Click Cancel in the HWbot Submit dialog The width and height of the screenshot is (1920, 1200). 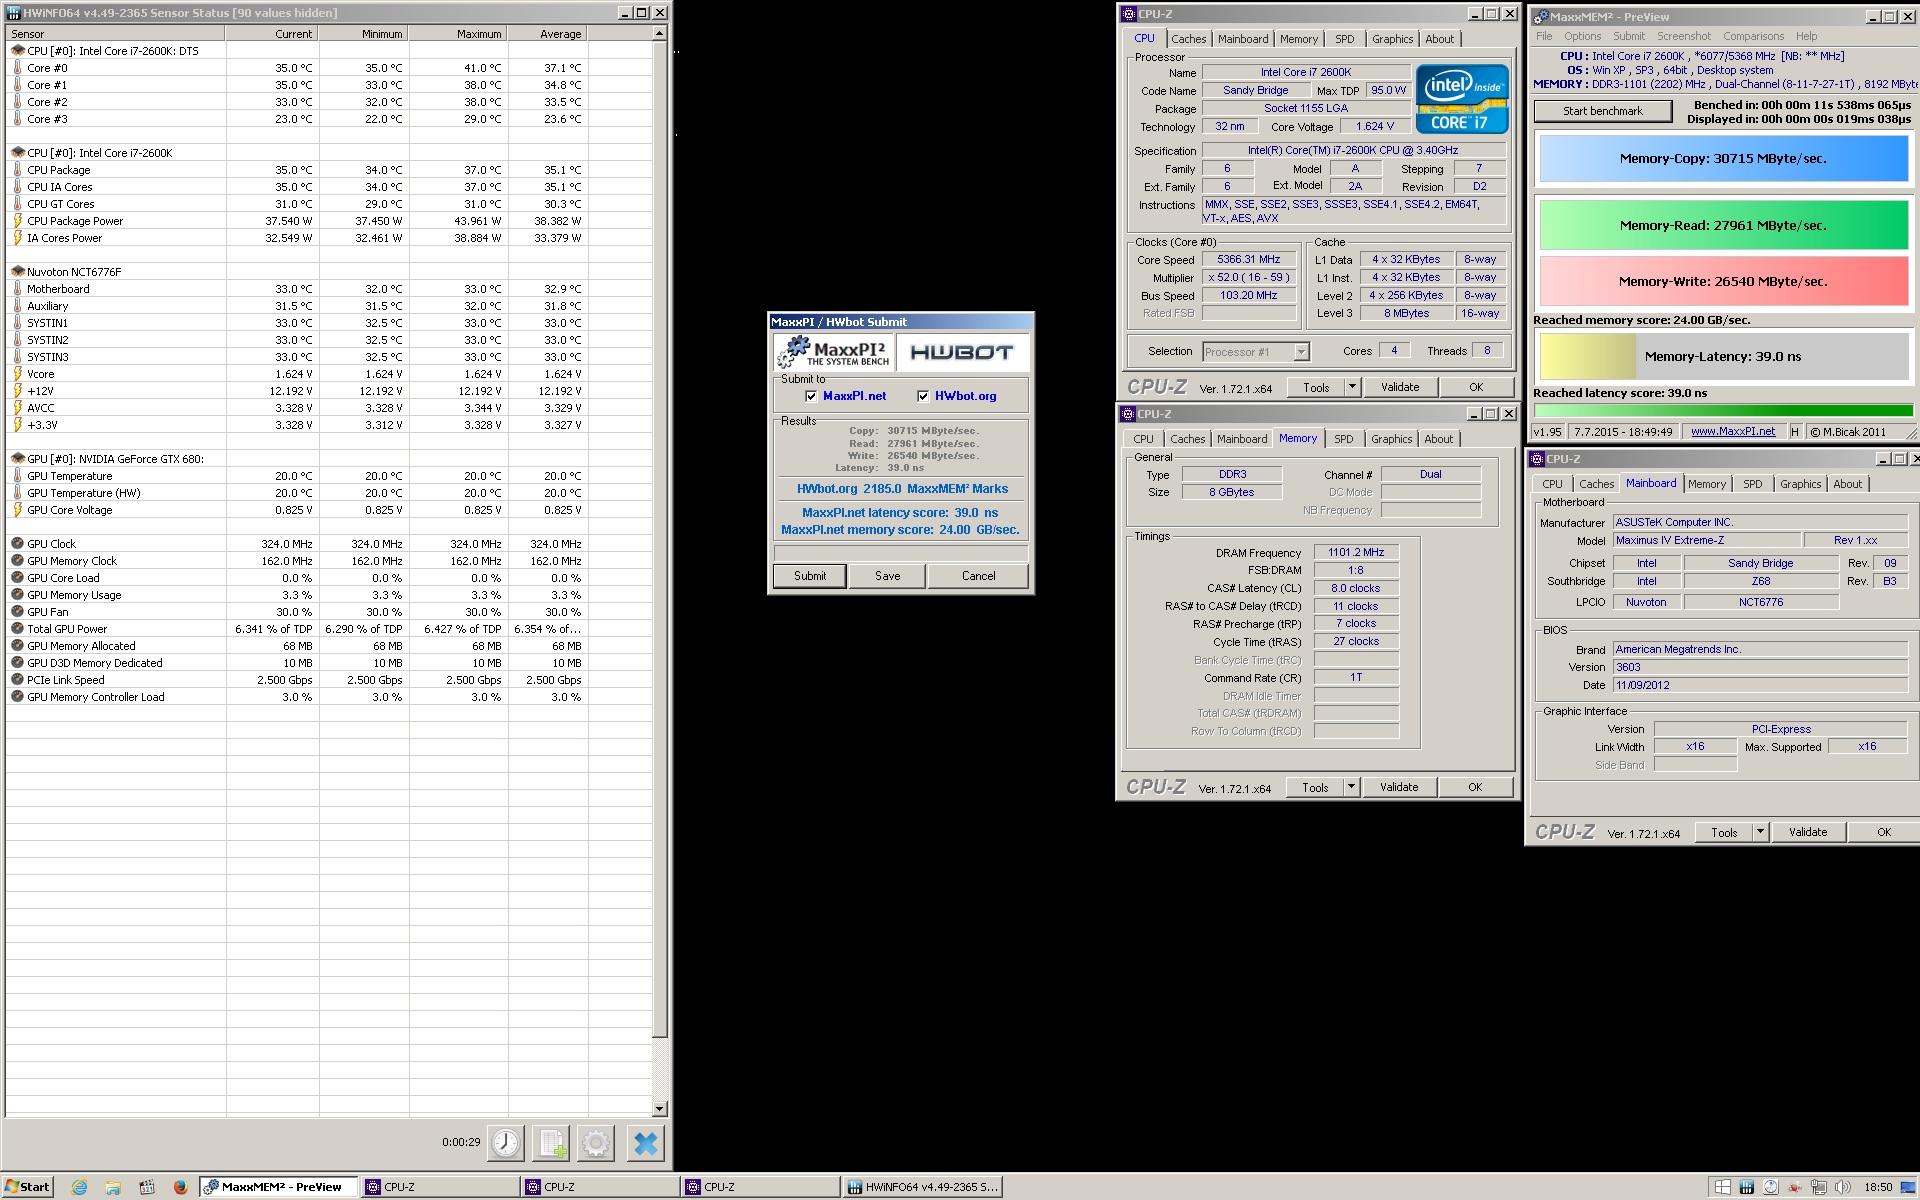[978, 576]
